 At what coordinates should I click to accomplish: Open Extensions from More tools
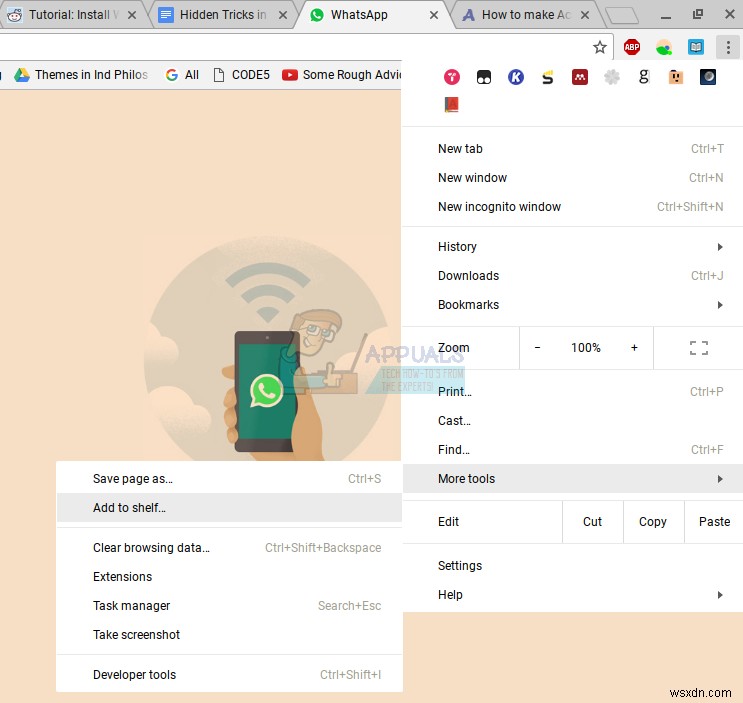click(x=229, y=577)
